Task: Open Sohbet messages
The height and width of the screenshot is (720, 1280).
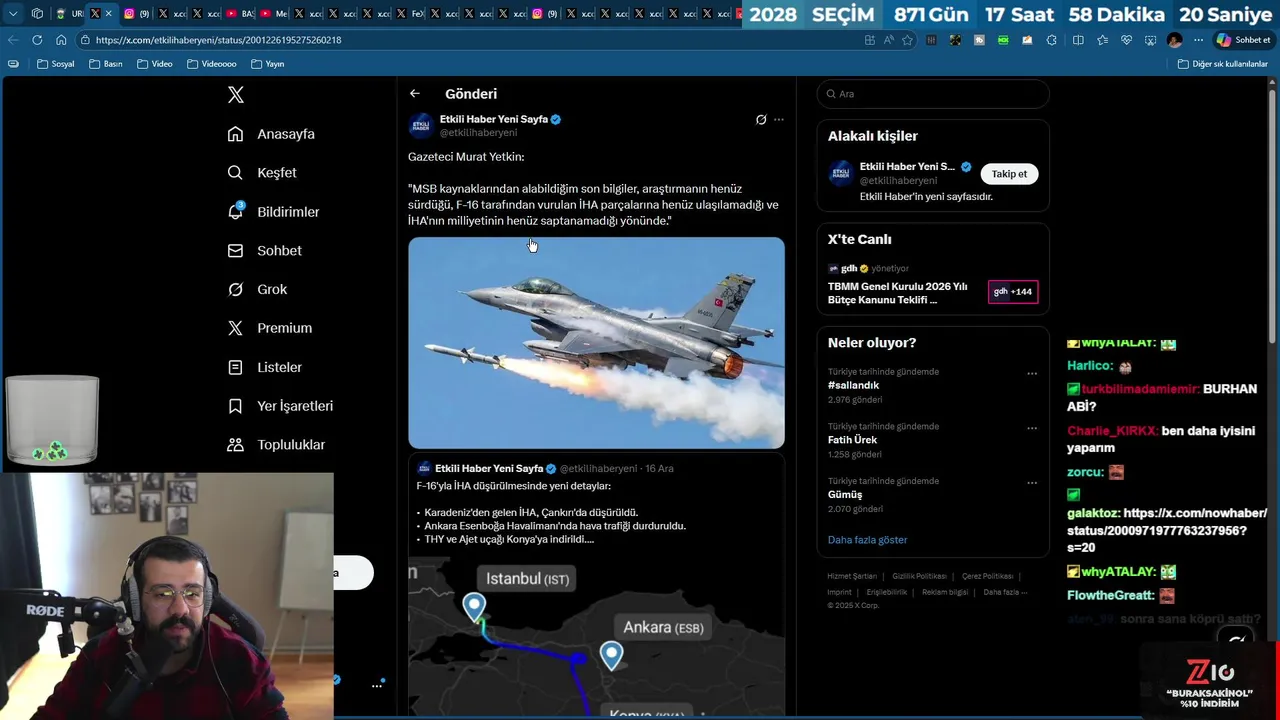Action: pos(264,251)
